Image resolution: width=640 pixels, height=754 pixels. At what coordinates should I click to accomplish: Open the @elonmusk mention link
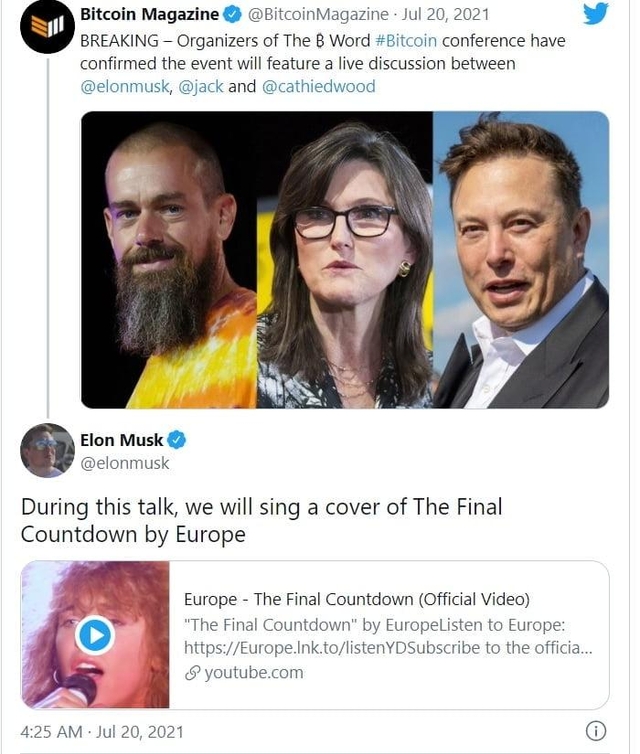124,86
